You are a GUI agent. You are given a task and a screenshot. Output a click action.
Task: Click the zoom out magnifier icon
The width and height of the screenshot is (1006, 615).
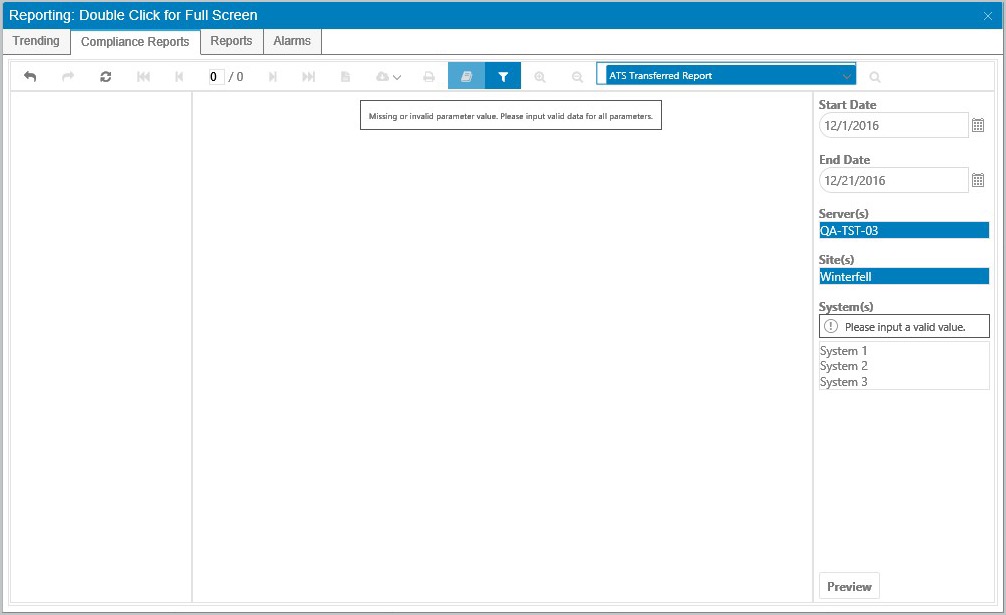tap(577, 76)
